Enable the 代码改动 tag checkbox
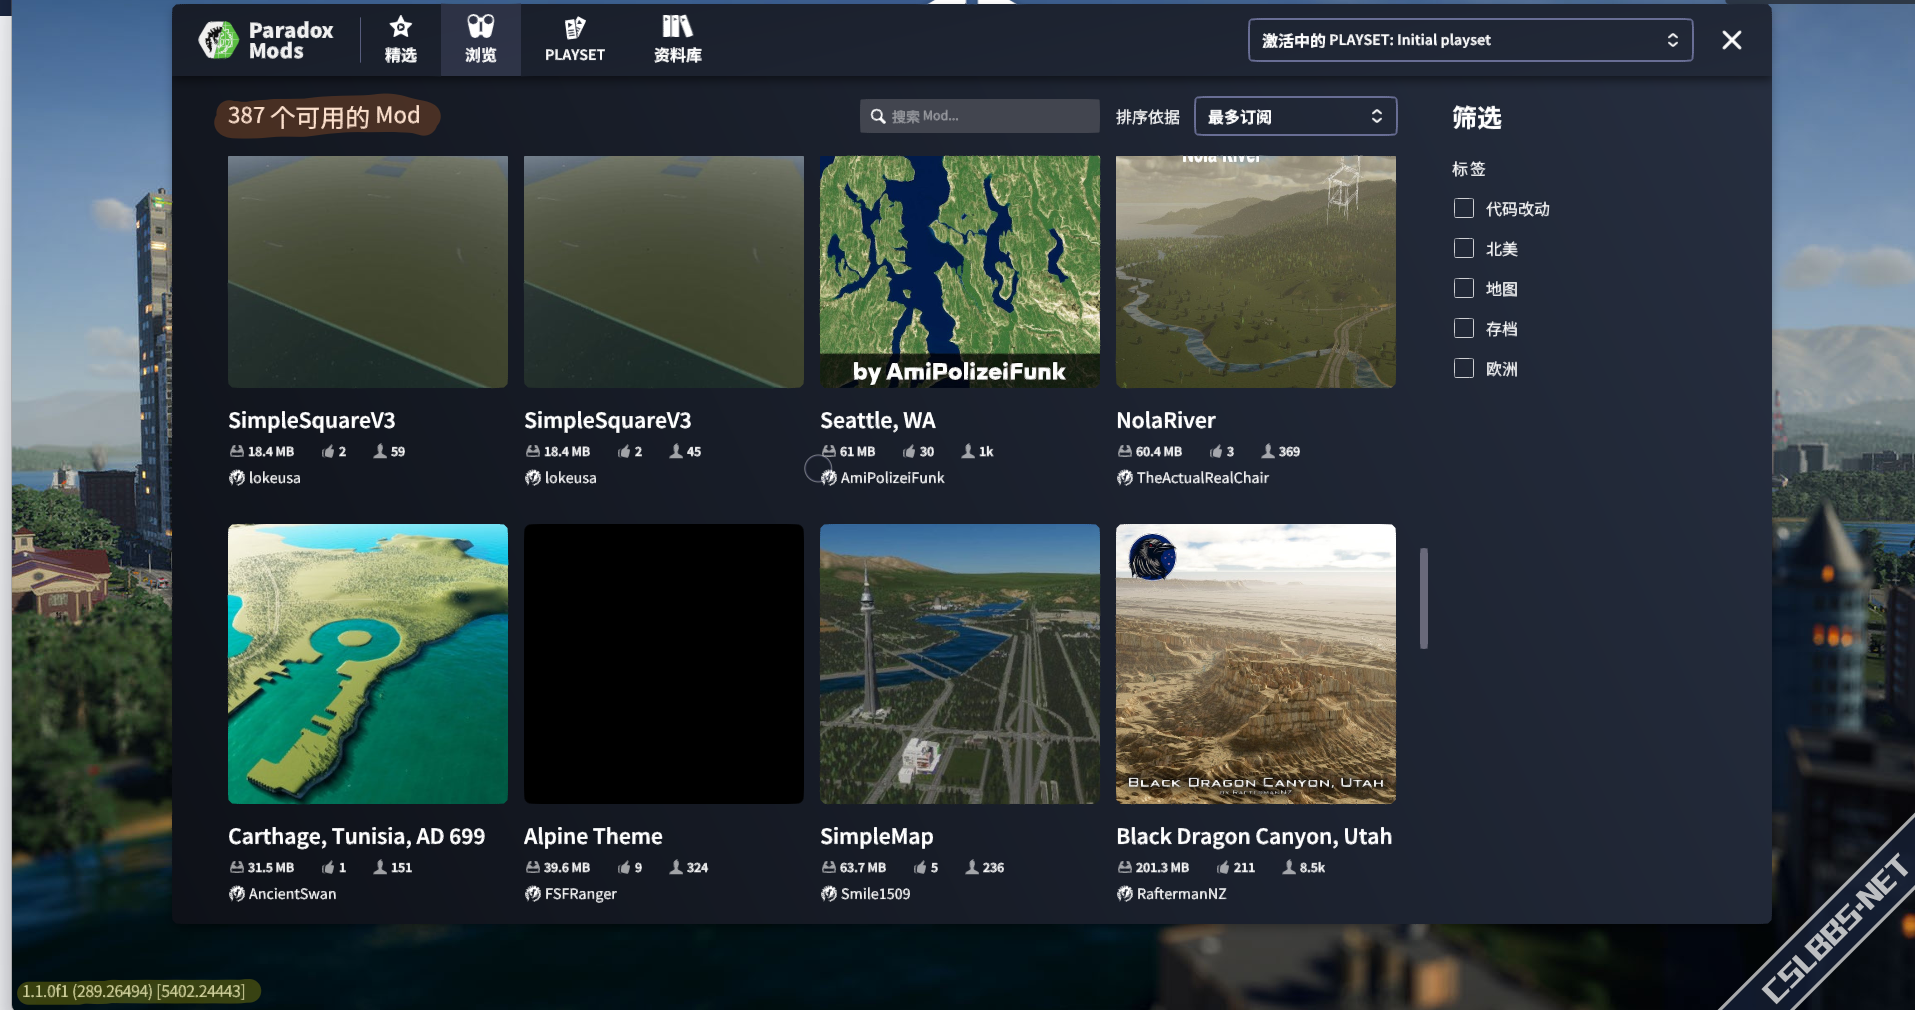This screenshot has width=1915, height=1010. (x=1464, y=208)
